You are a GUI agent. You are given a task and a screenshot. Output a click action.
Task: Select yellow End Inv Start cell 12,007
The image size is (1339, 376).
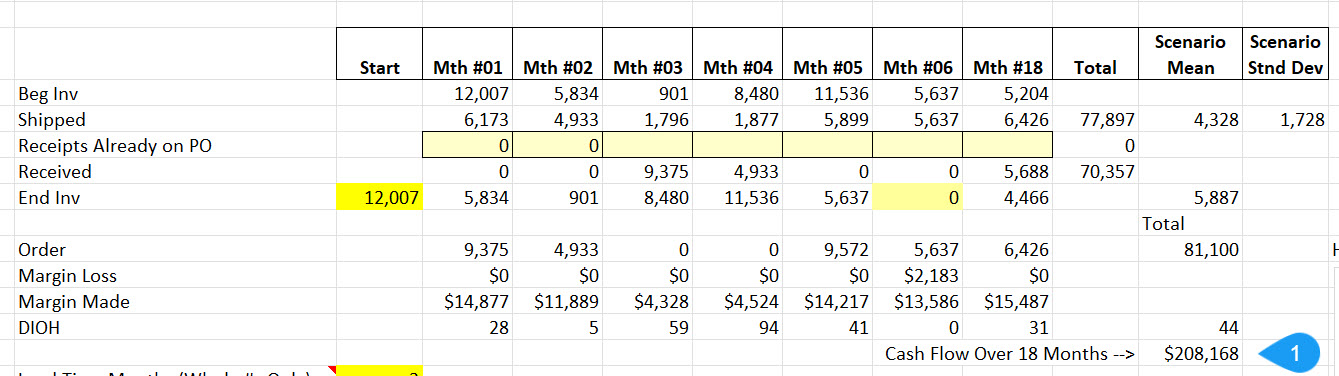coord(379,198)
